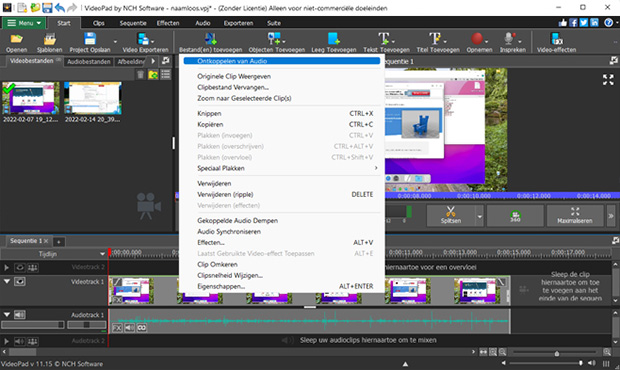The width and height of the screenshot is (620, 370).
Task: Choose Ontkoppelen van Audio in the menu
Action: [x=282, y=61]
